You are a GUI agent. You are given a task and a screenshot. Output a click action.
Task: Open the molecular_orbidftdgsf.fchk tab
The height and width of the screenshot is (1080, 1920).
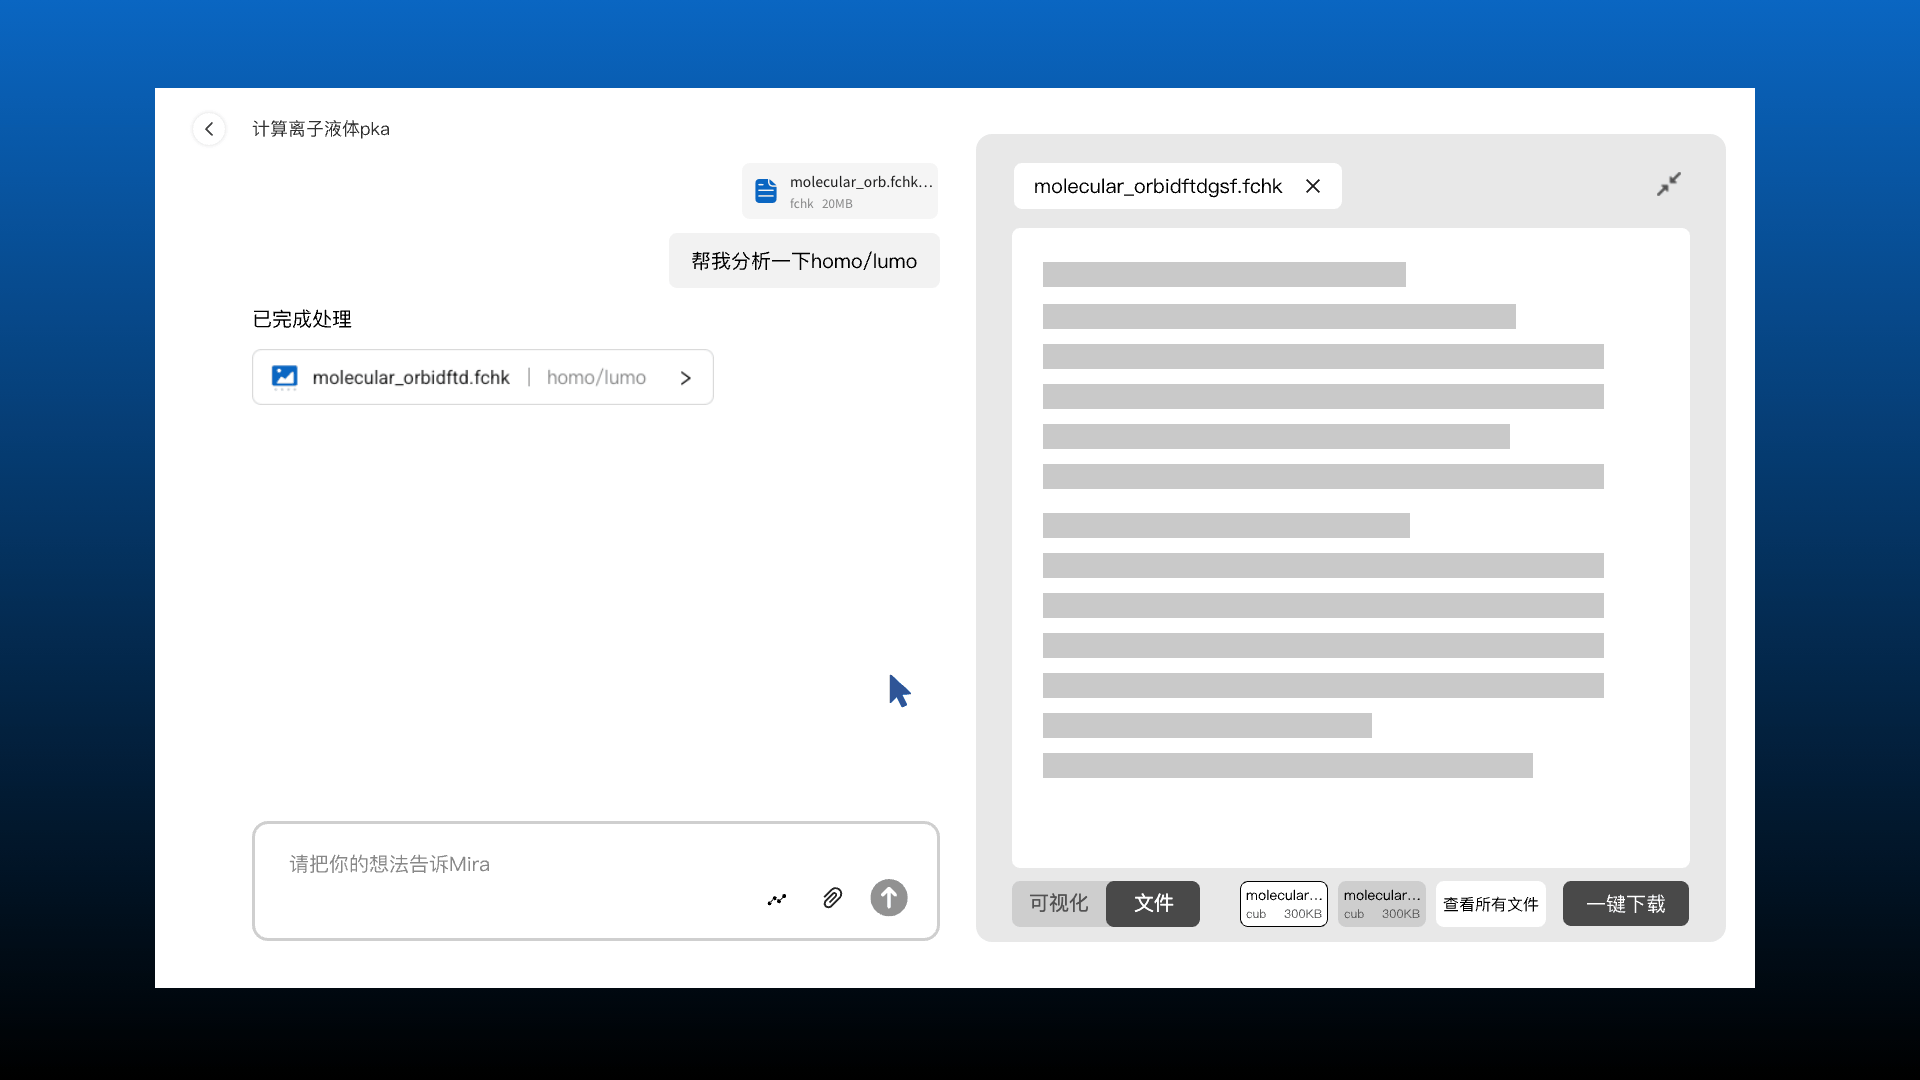(1157, 186)
